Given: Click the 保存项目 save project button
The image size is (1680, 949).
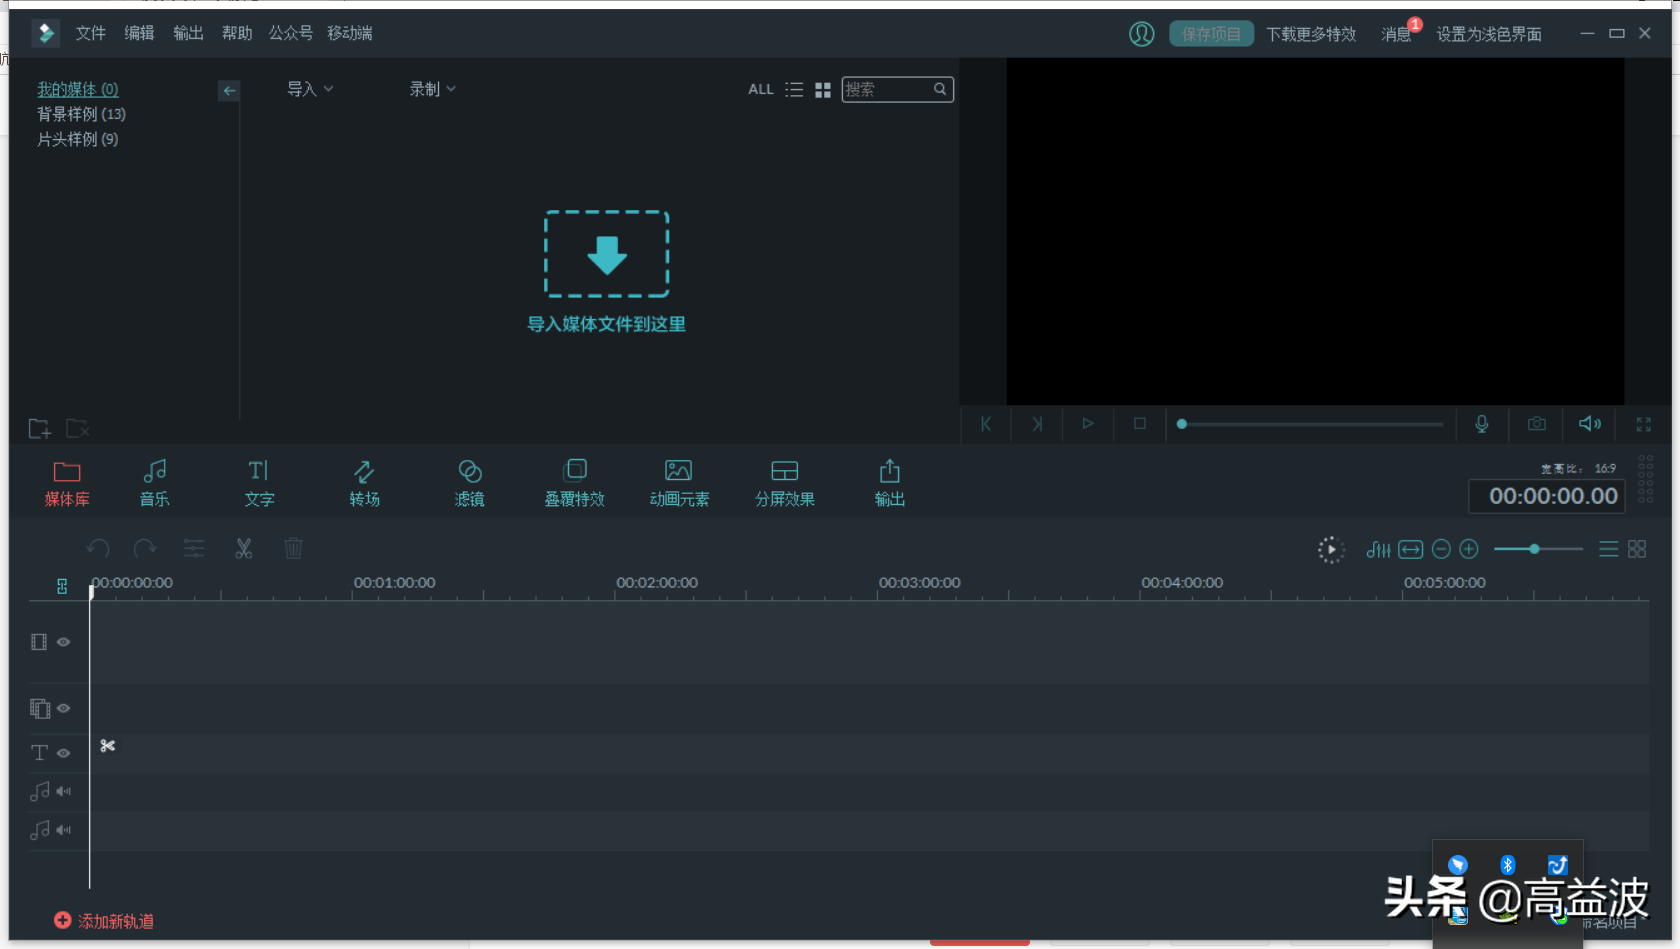Looking at the screenshot, I should 1210,34.
